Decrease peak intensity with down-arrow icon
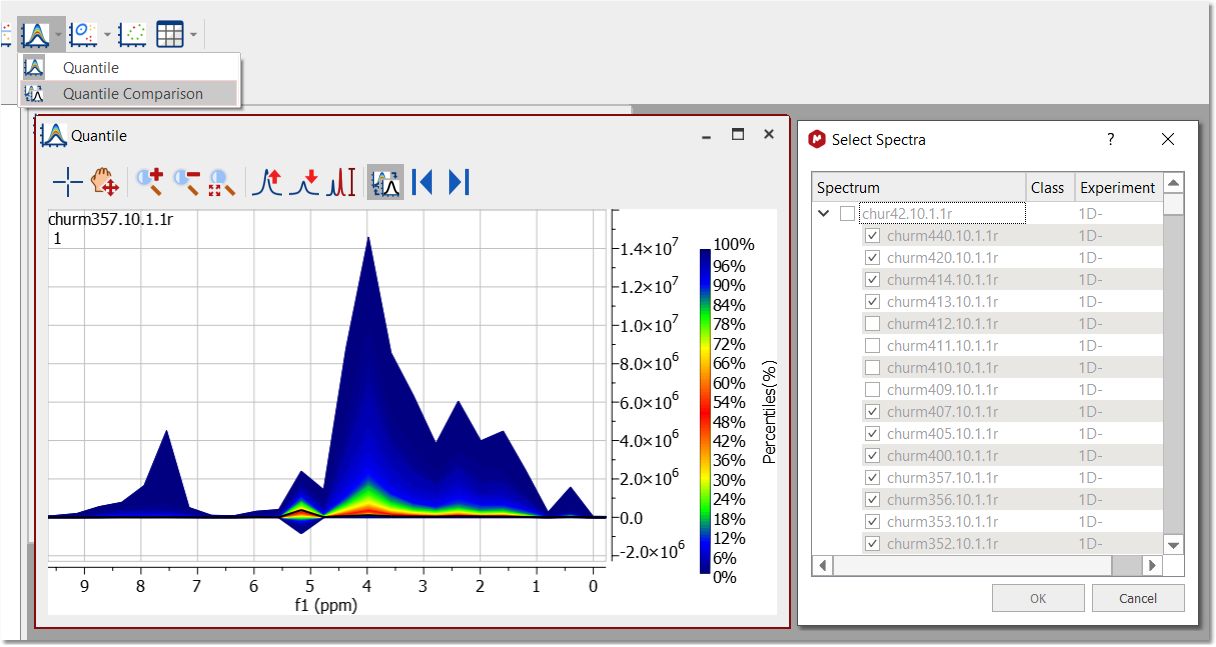The height and width of the screenshot is (647, 1216). (x=304, y=182)
